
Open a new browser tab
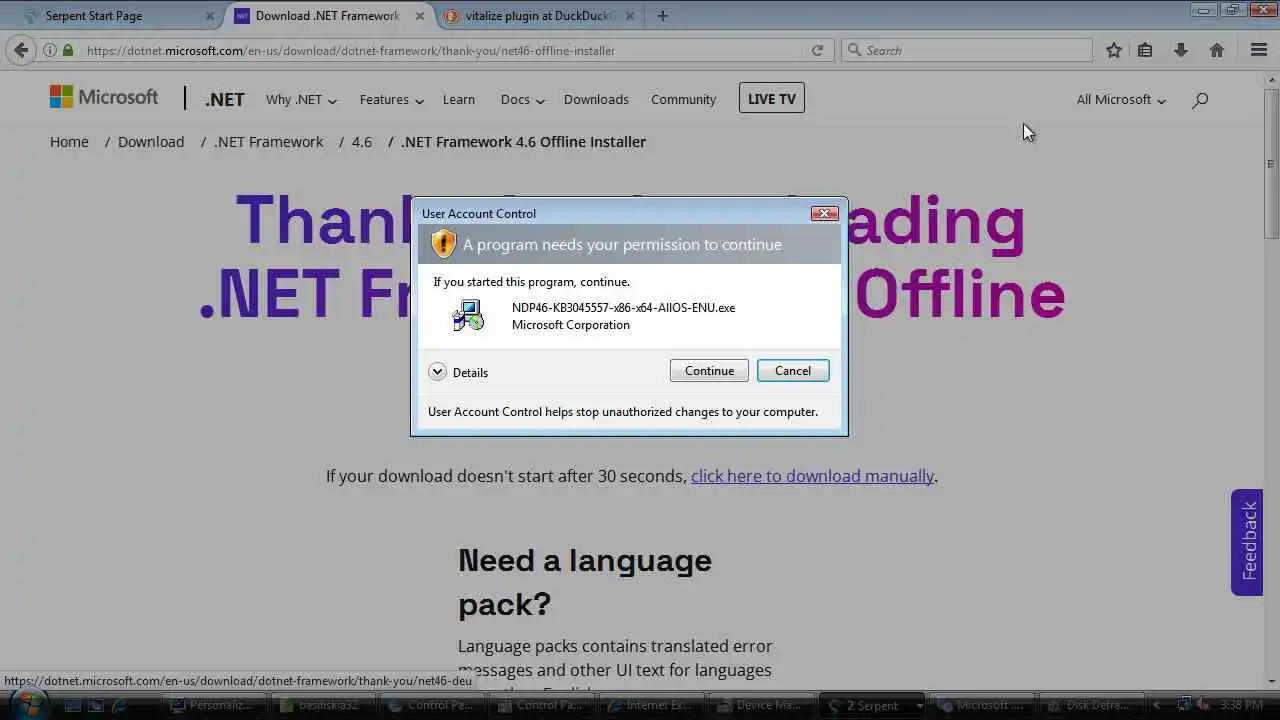coord(662,16)
